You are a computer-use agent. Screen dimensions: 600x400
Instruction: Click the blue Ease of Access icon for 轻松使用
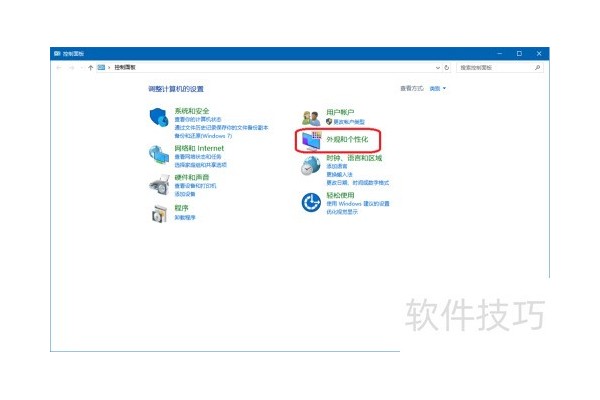click(x=311, y=202)
